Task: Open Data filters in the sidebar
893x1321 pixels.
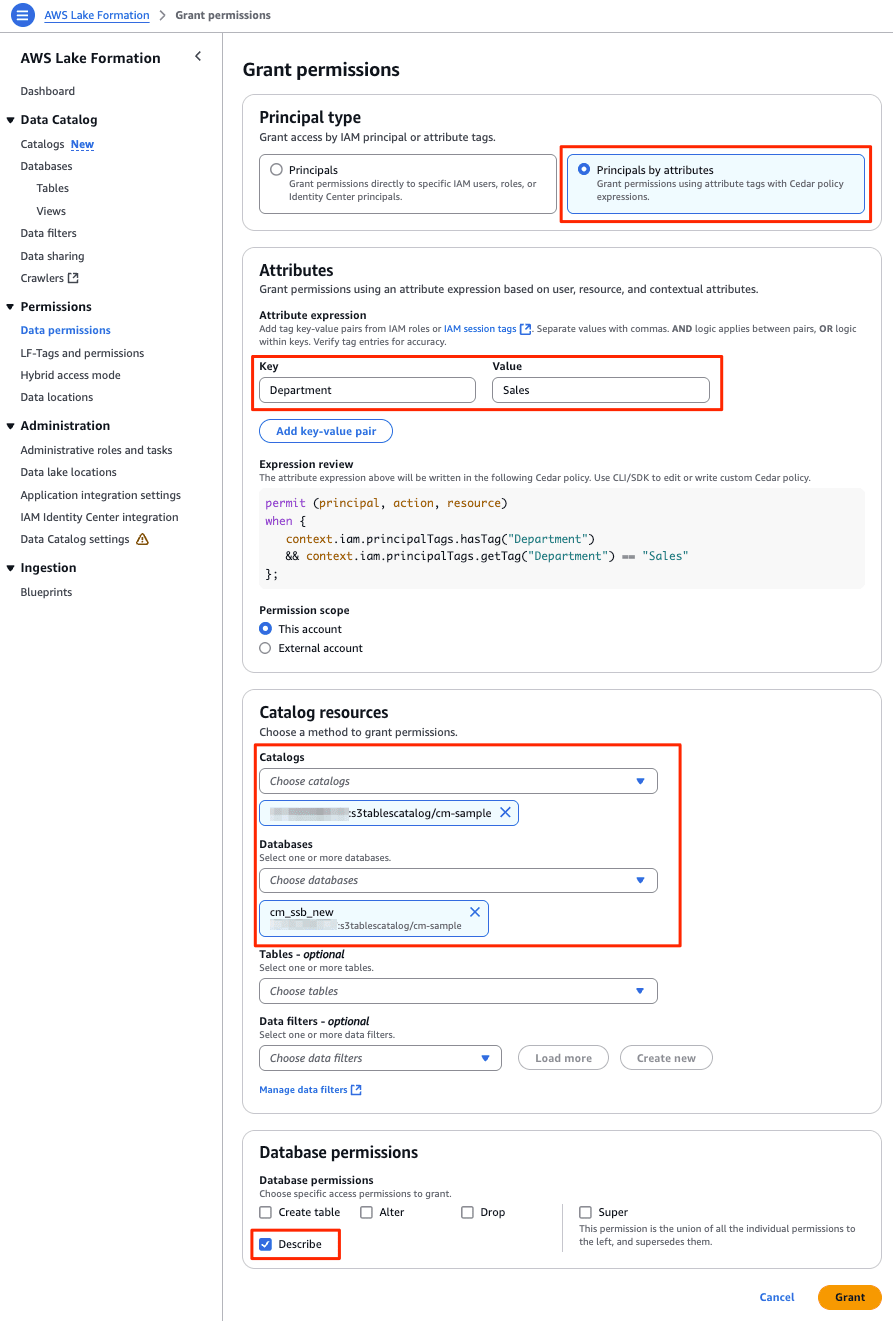Action: click(48, 233)
